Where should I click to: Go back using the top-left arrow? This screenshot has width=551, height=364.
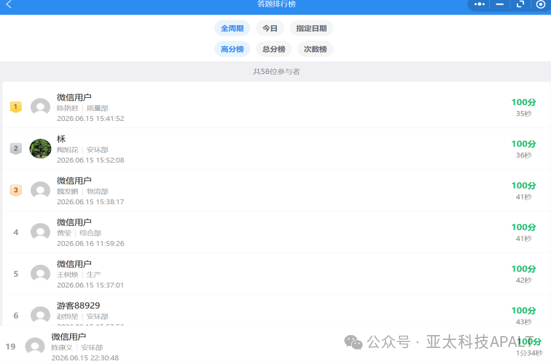tap(9, 4)
